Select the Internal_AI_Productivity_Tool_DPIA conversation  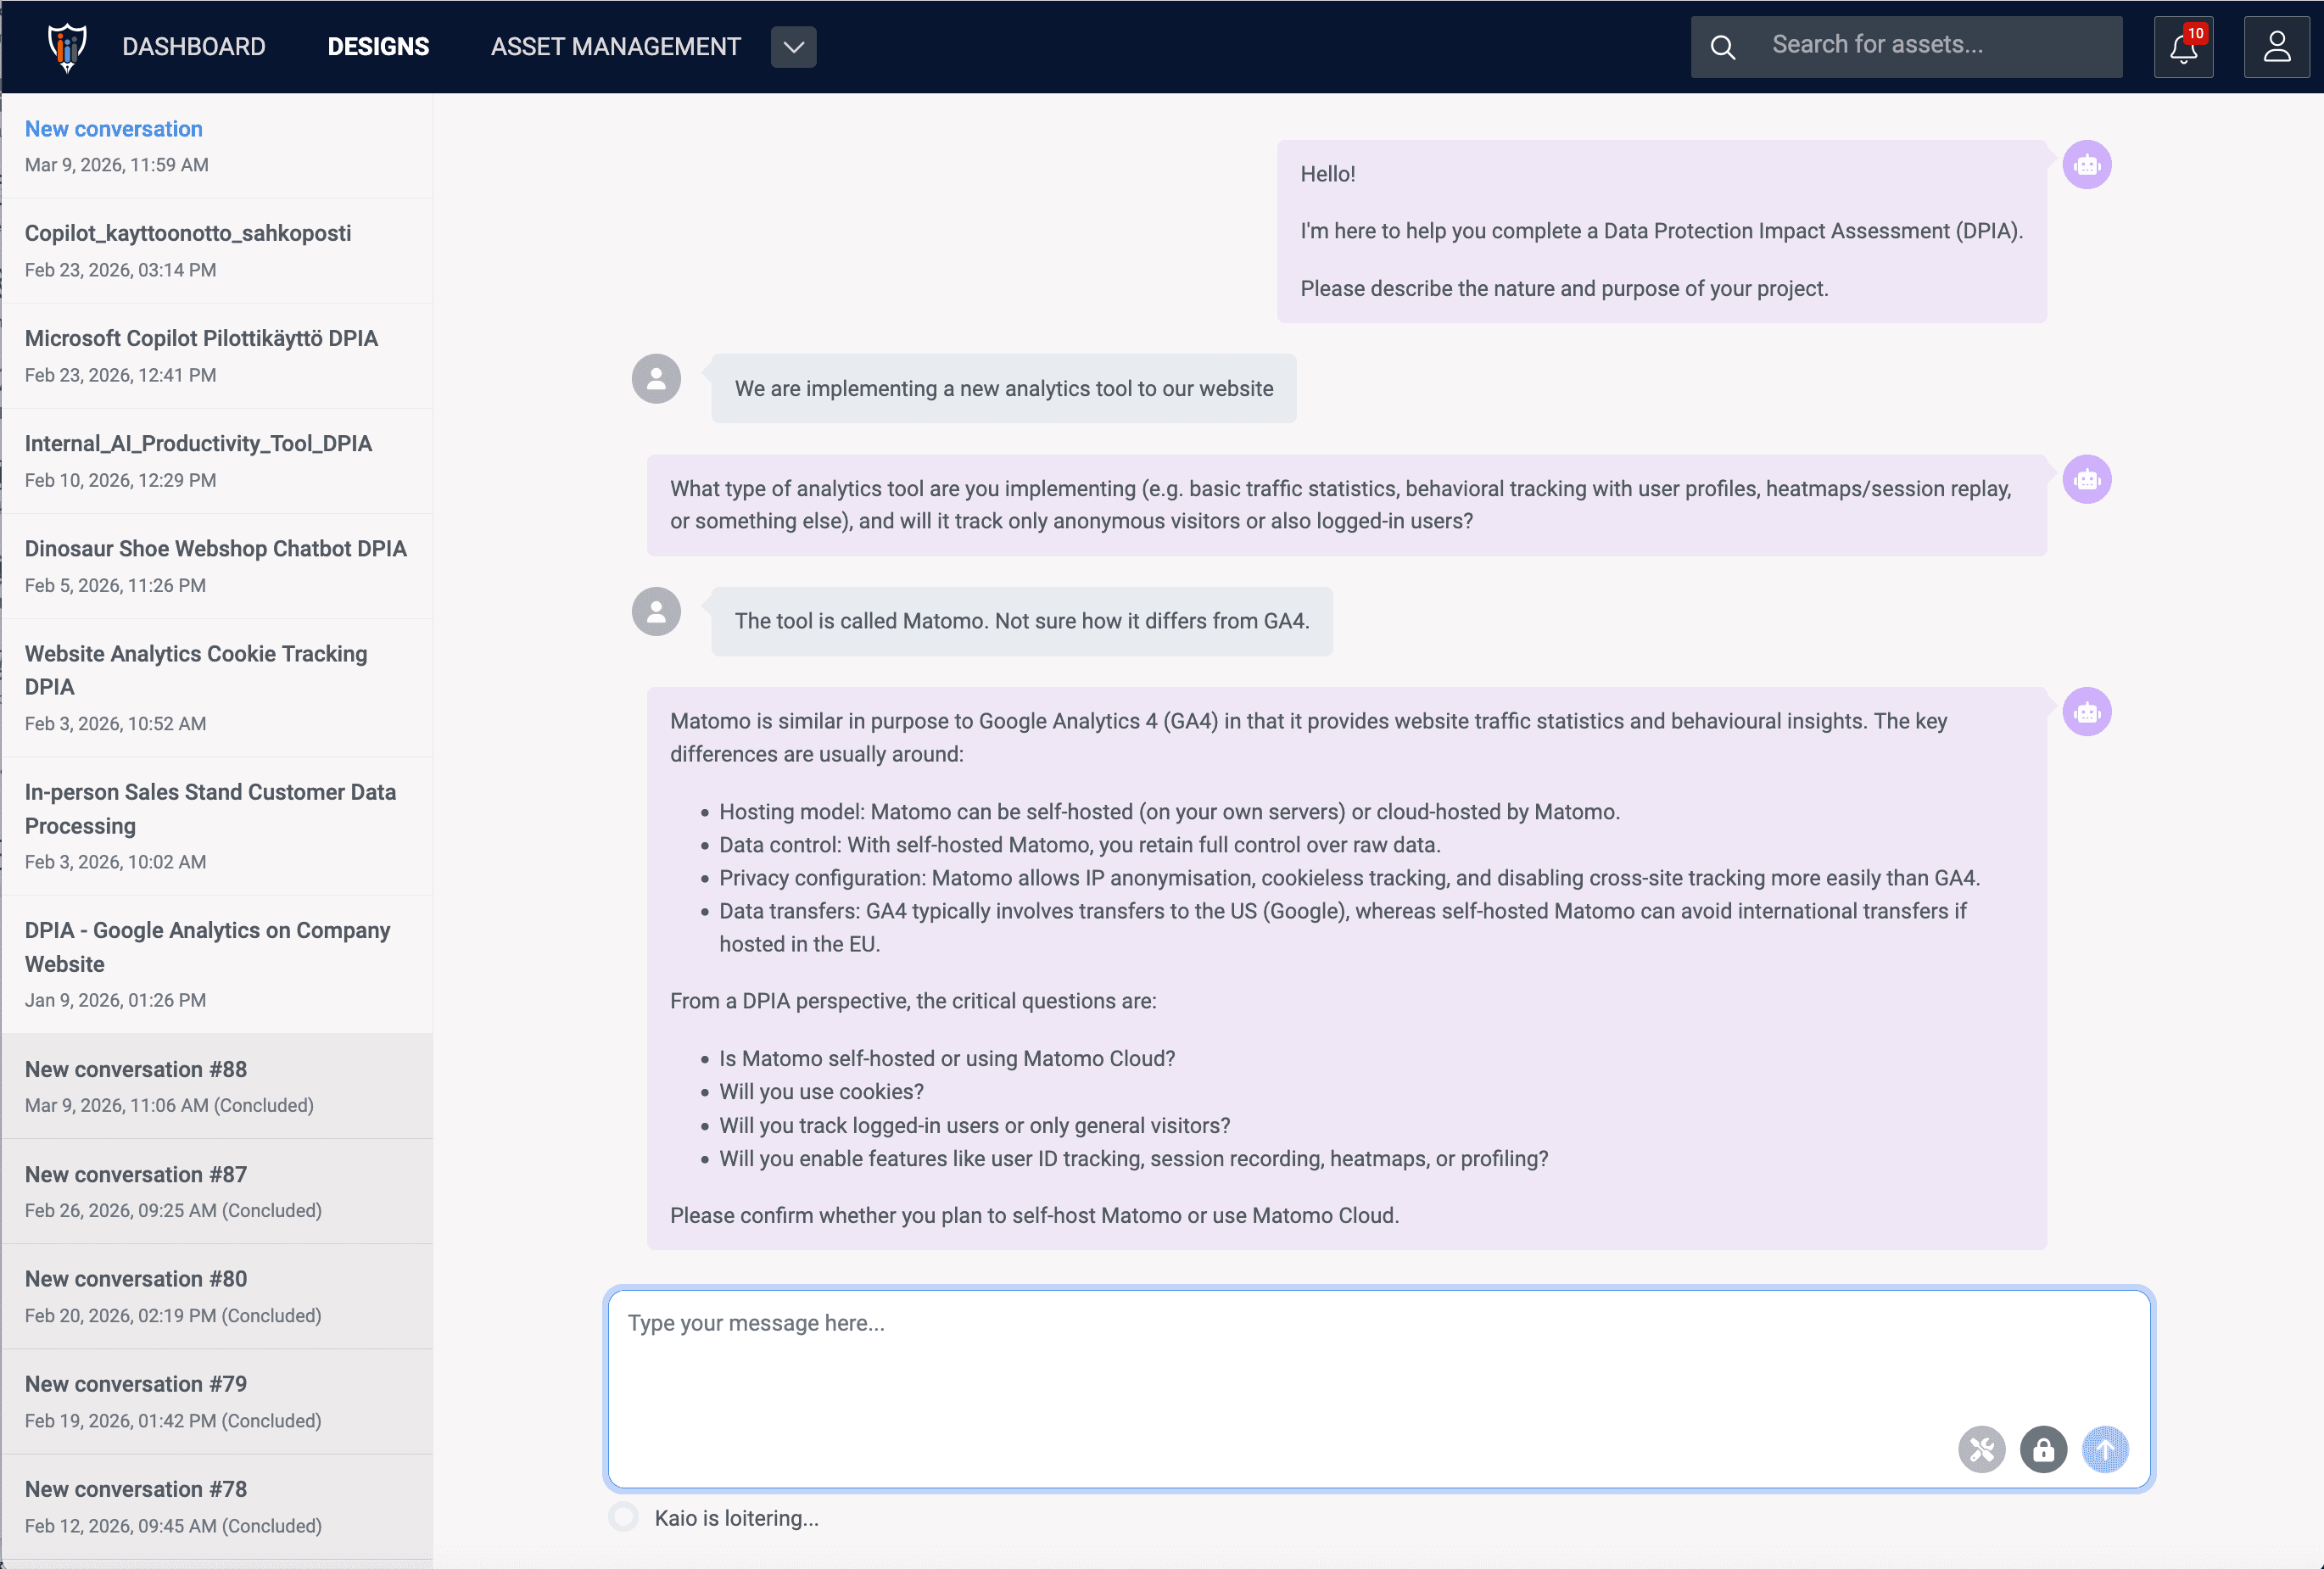217,461
